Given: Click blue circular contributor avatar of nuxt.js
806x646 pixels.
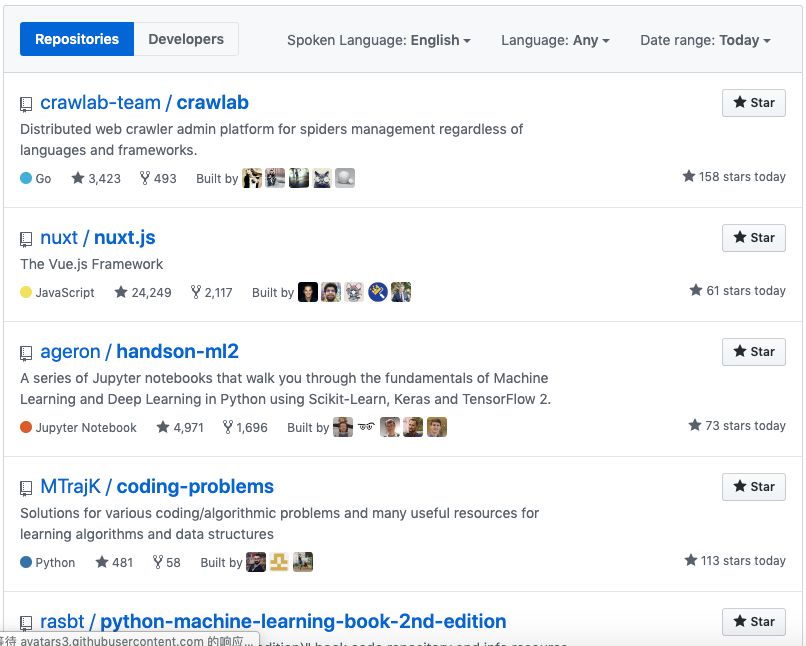Looking at the screenshot, I should point(378,292).
